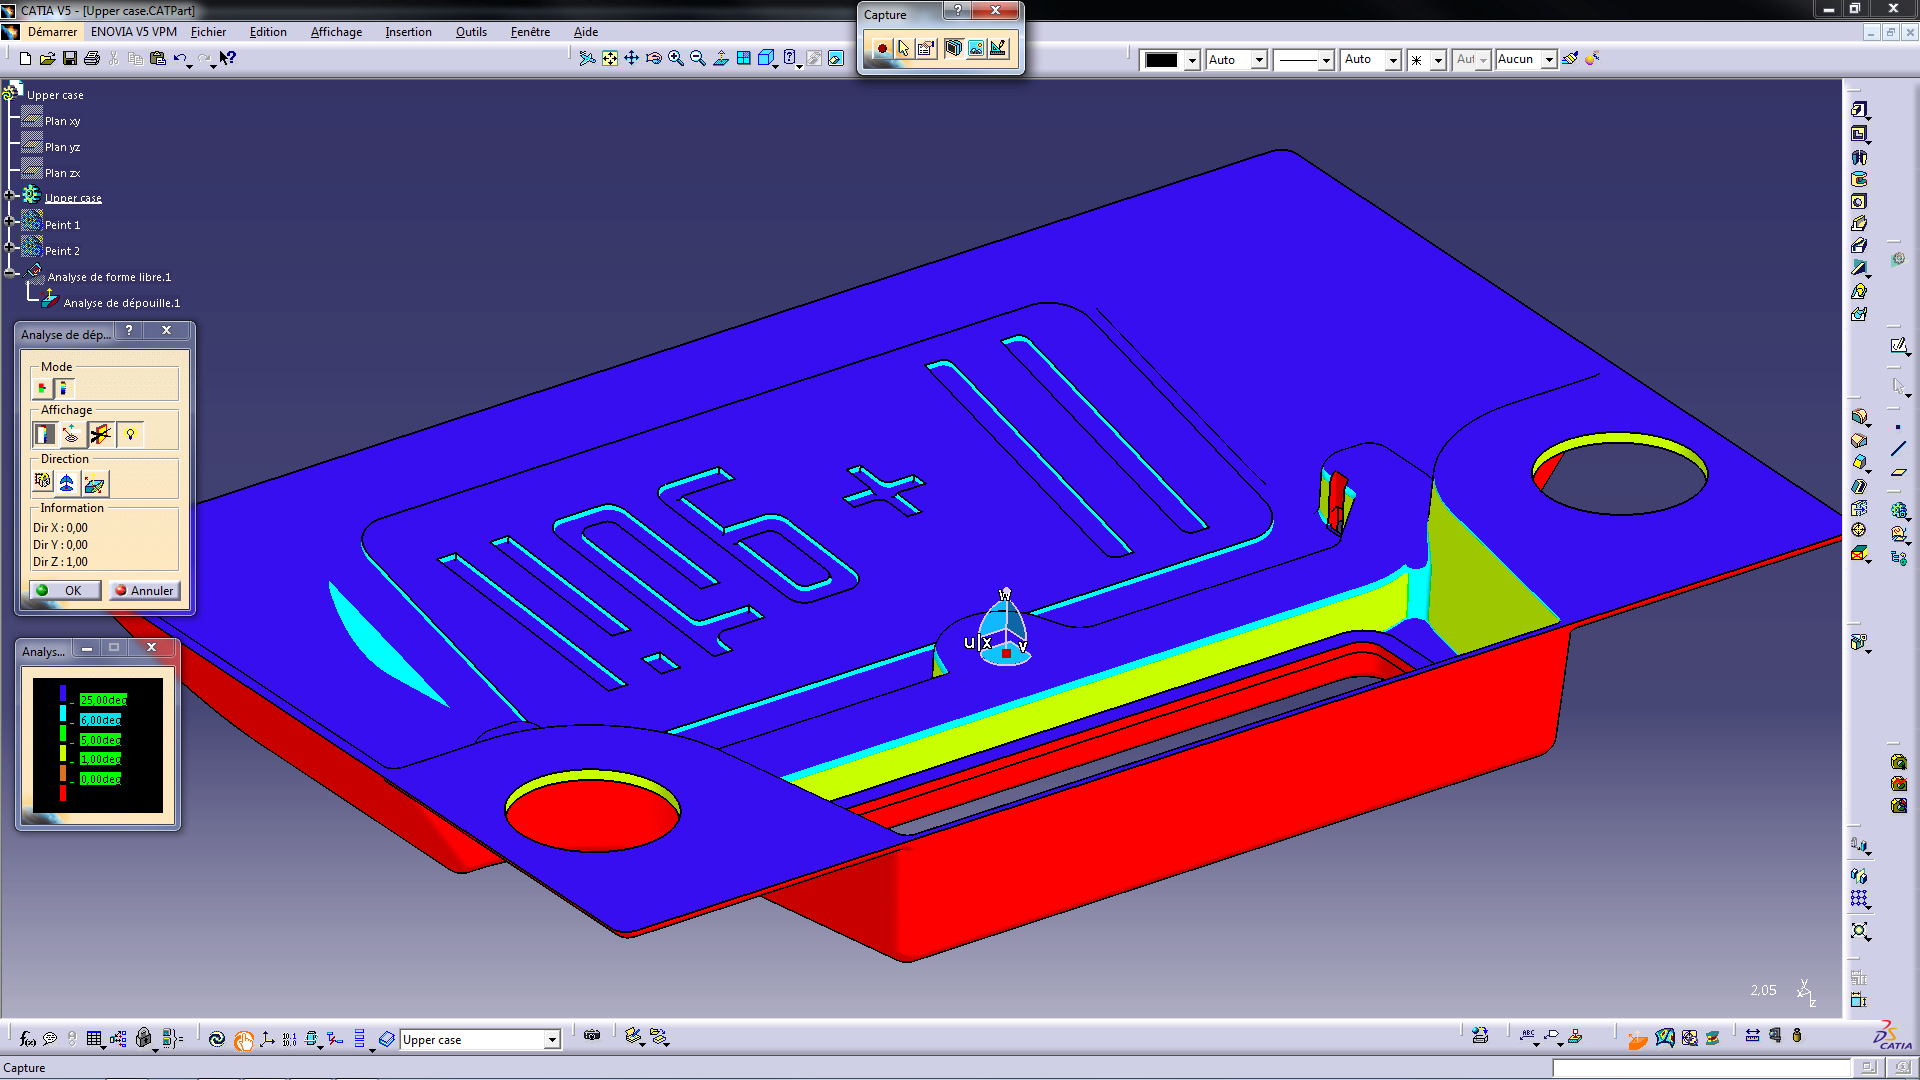Toggle the light effect bulb button
This screenshot has width=1920, height=1080.
click(130, 434)
